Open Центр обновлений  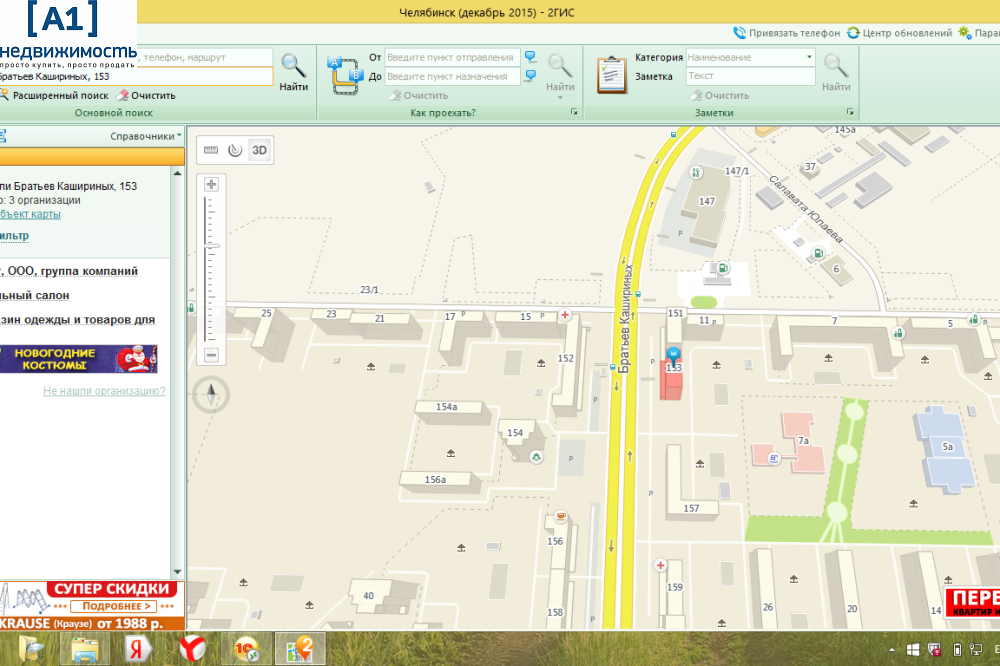click(x=899, y=33)
